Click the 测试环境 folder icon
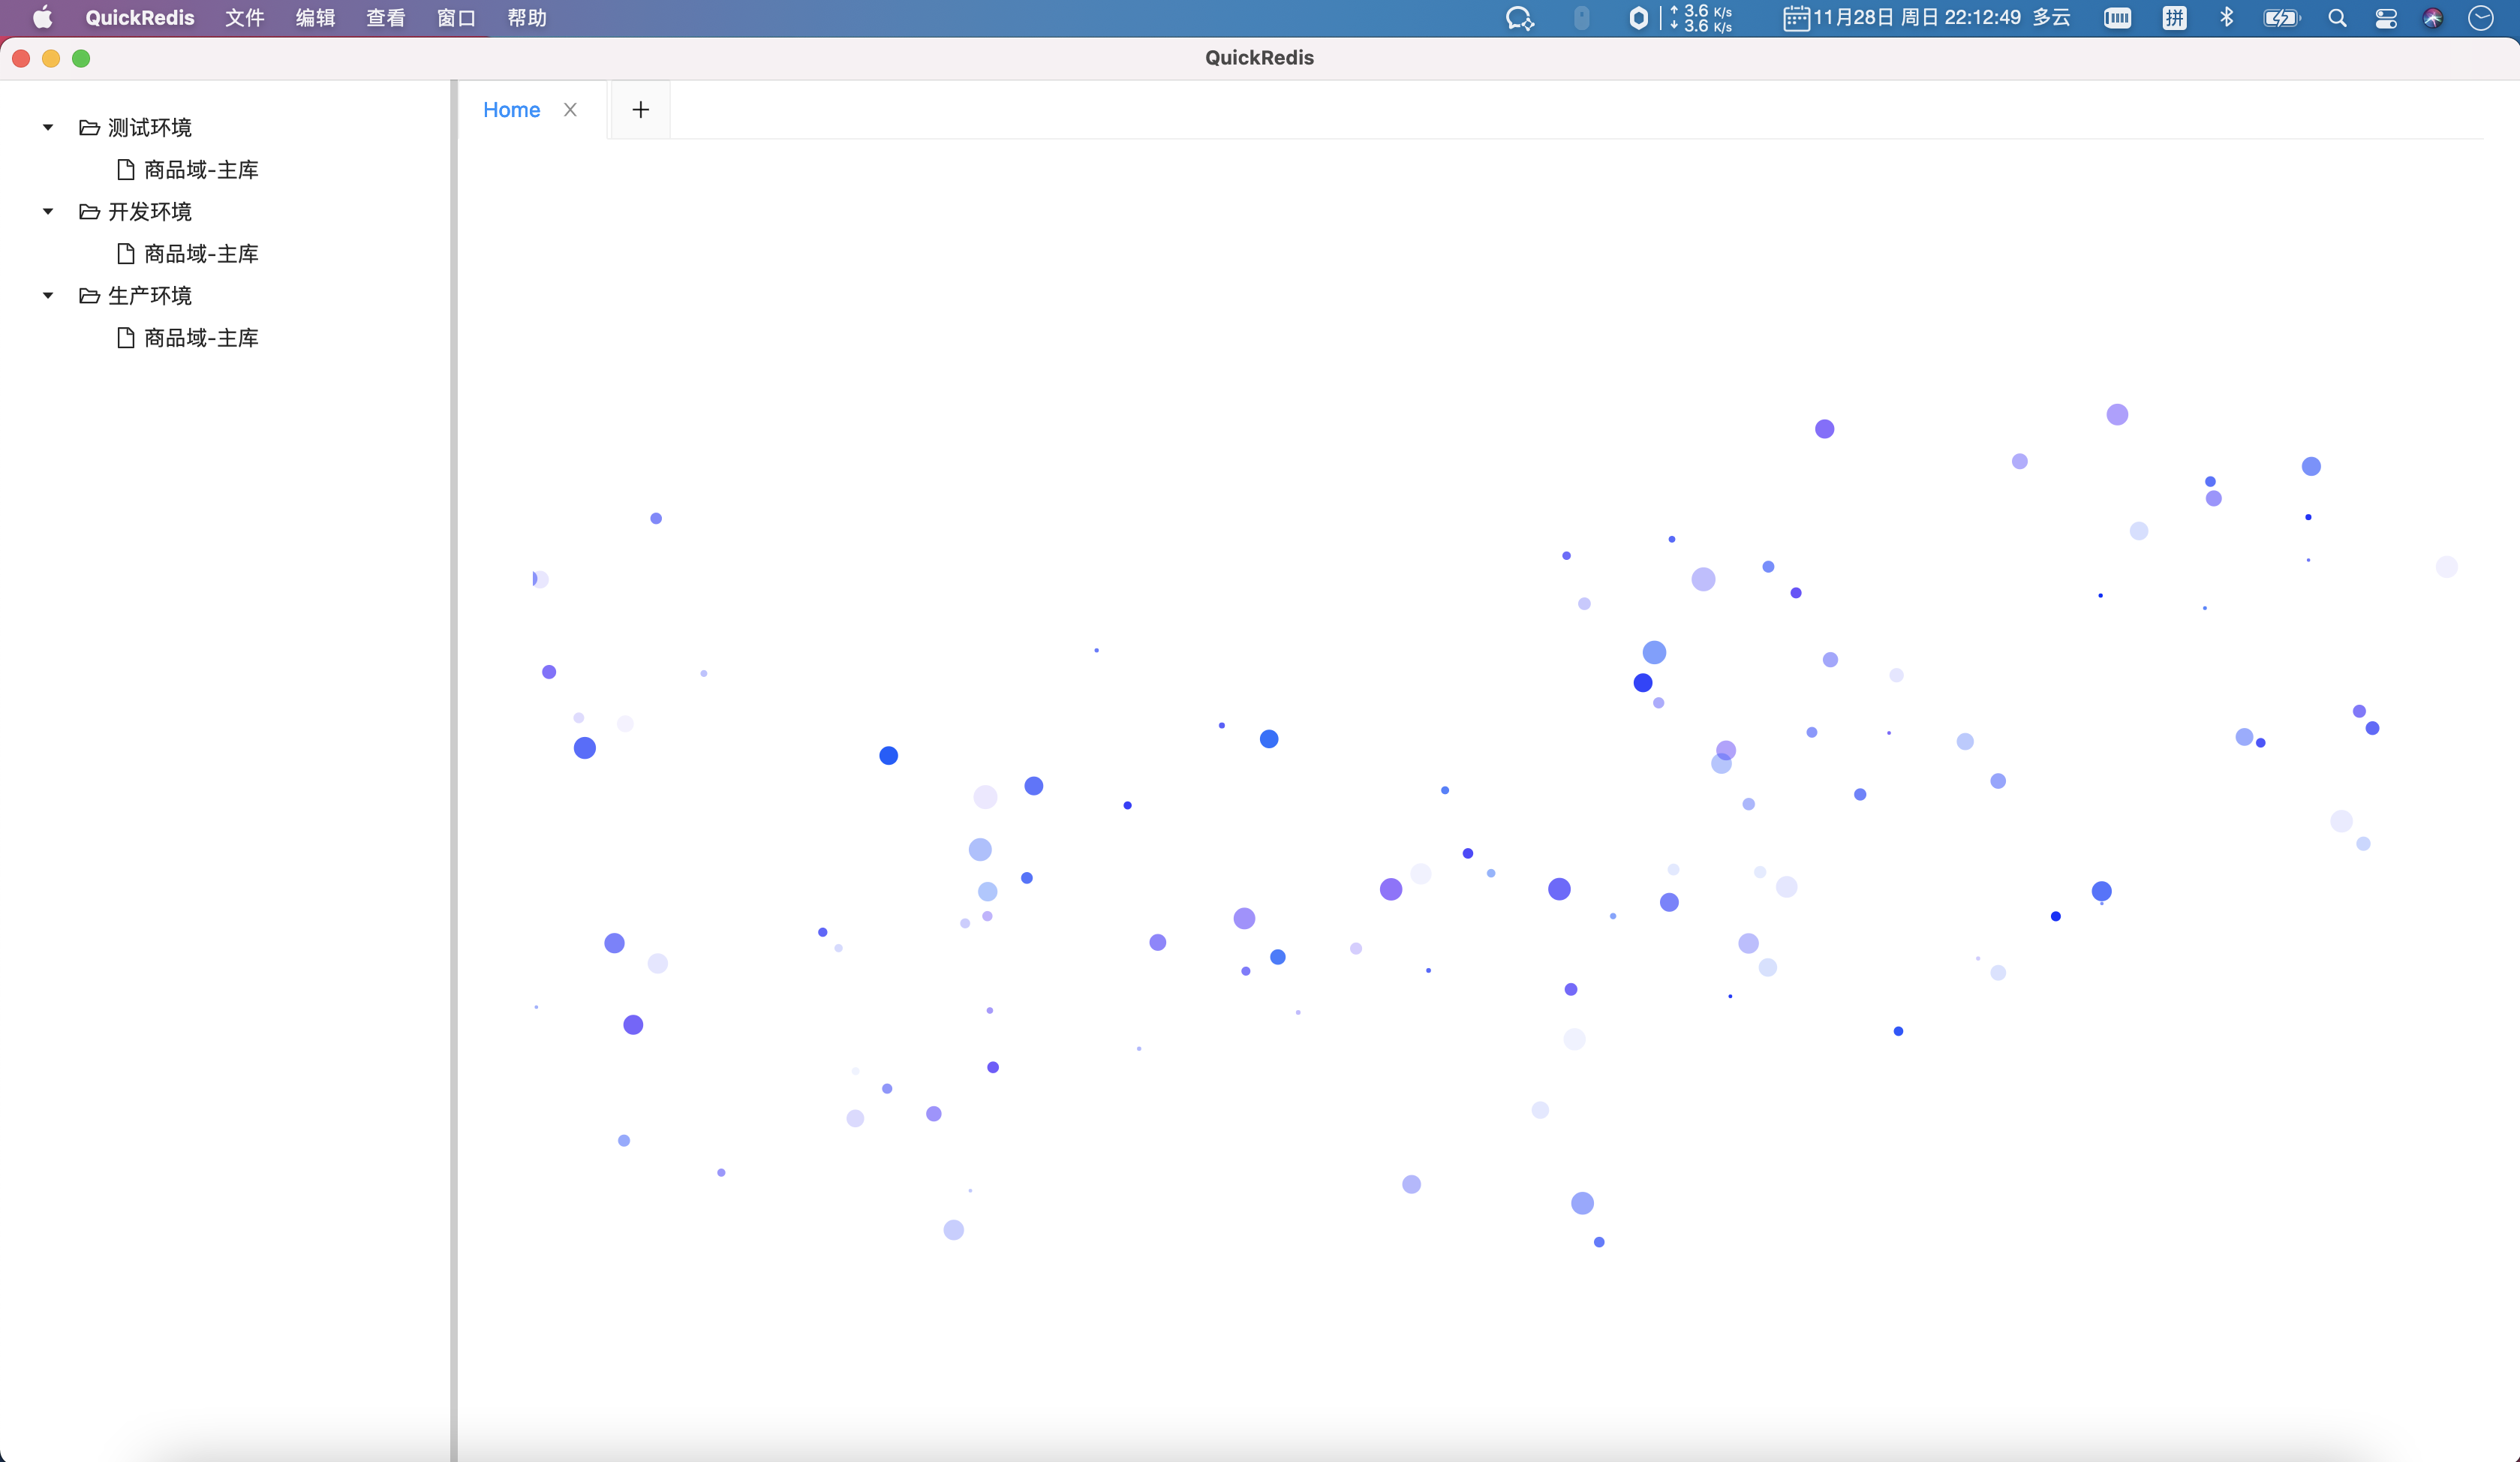The width and height of the screenshot is (2520, 1462). tap(89, 128)
